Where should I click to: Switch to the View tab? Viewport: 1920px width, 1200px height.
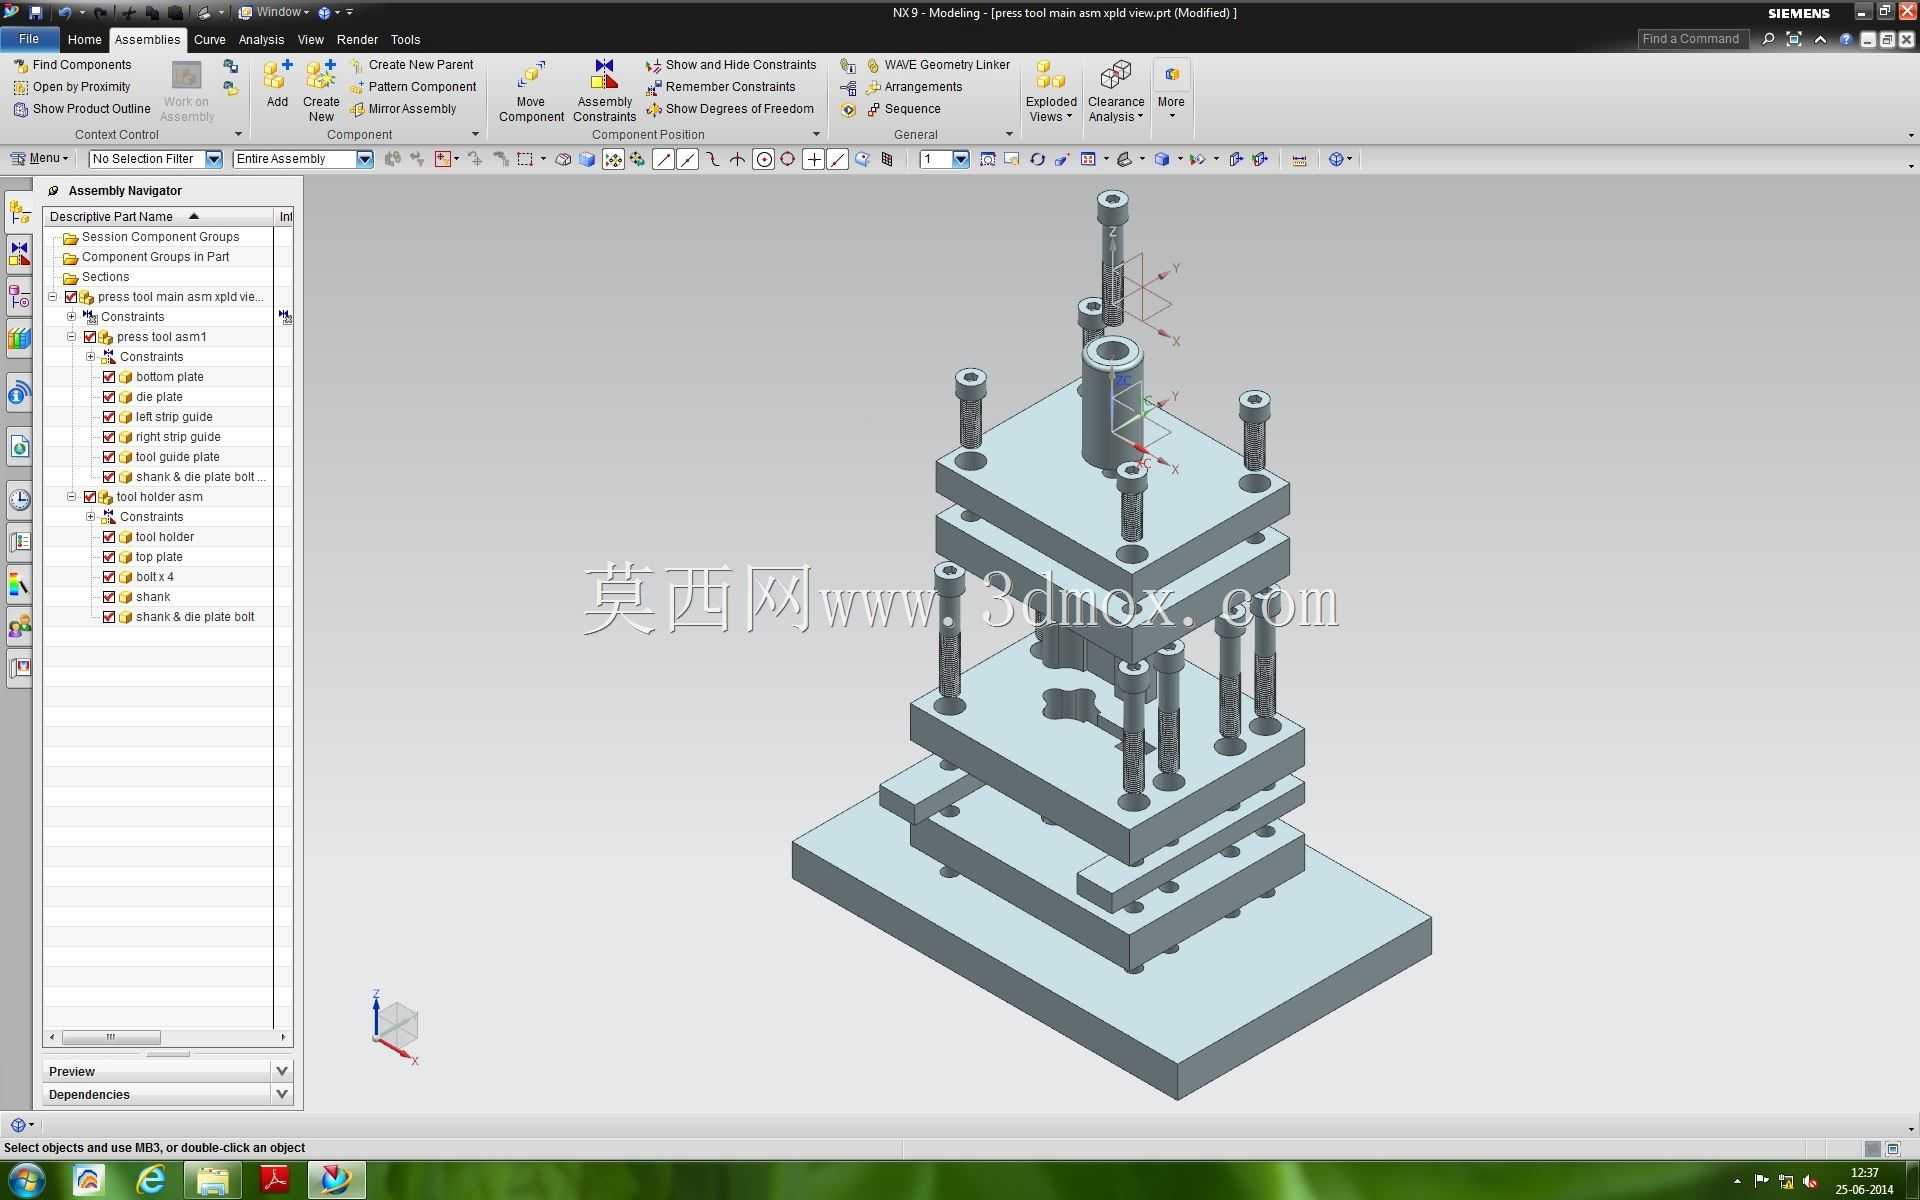(310, 40)
